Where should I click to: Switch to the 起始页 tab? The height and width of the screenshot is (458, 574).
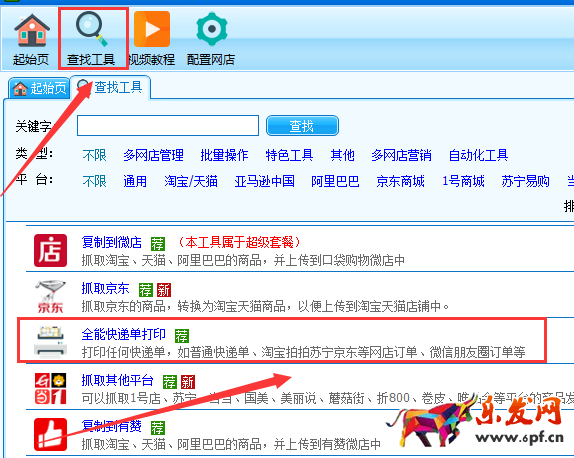(x=40, y=88)
